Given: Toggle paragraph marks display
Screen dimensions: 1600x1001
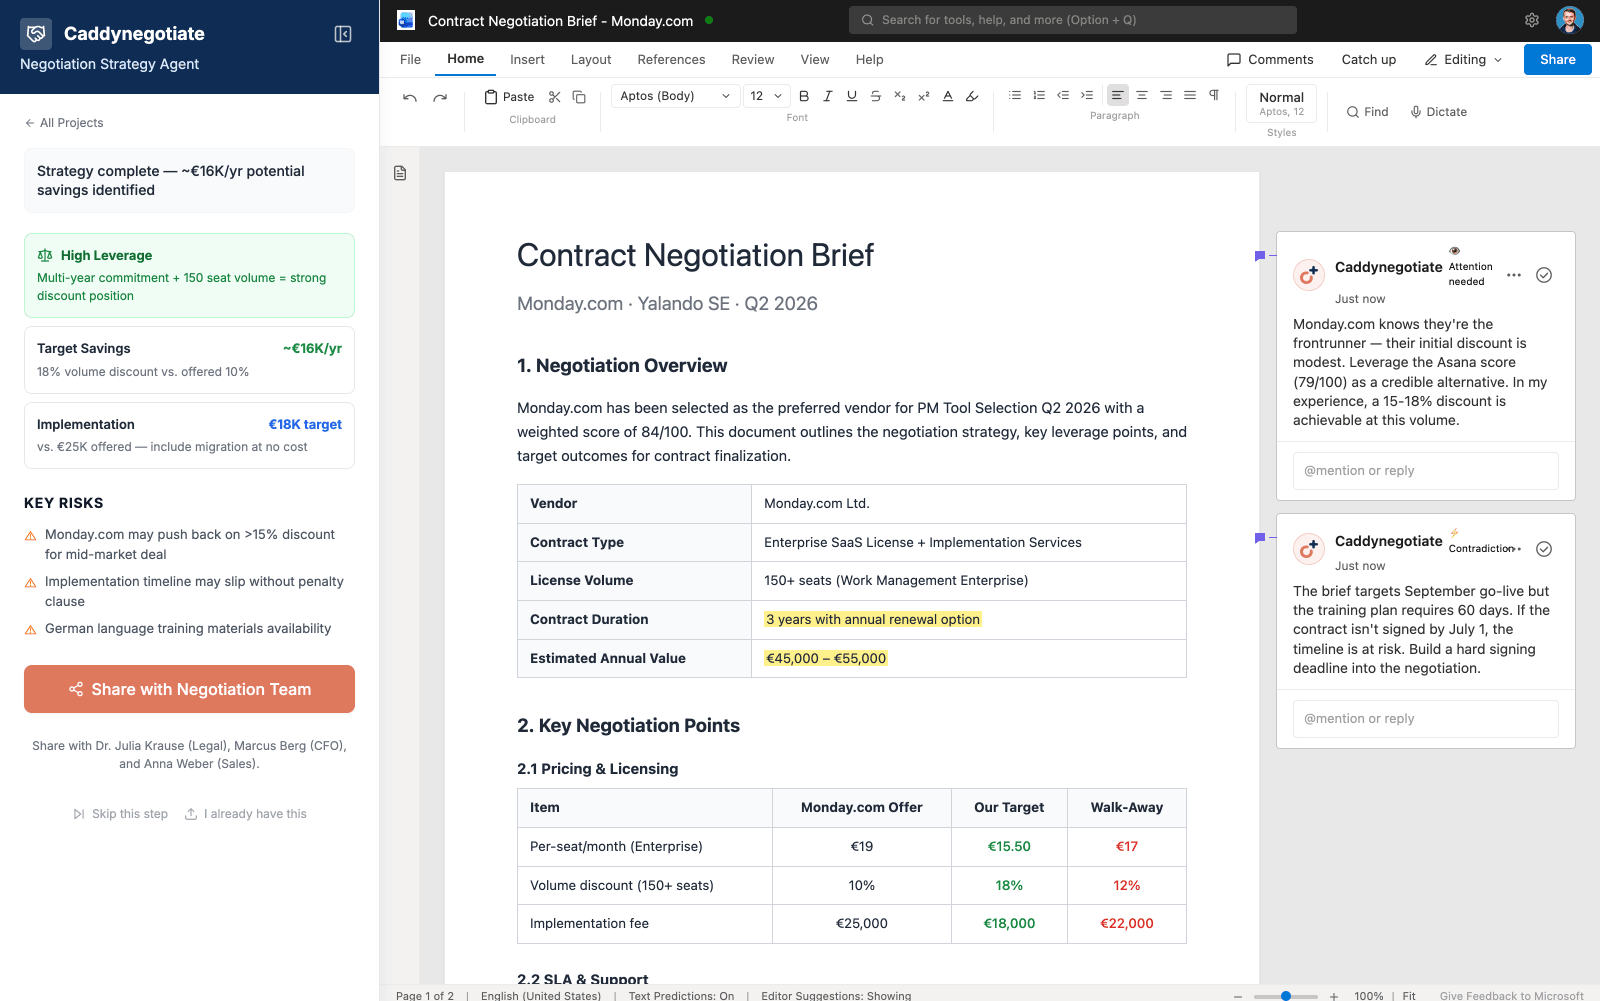Looking at the screenshot, I should [1214, 95].
